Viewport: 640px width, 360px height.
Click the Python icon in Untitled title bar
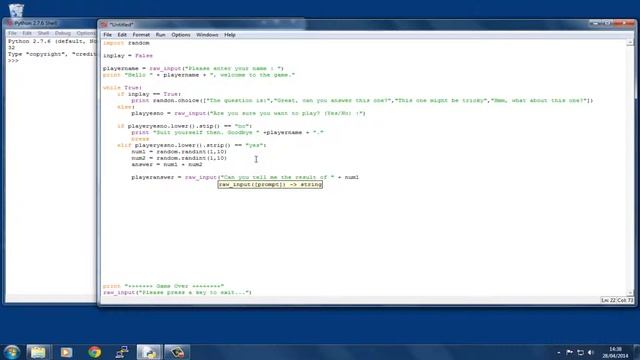(104, 24)
